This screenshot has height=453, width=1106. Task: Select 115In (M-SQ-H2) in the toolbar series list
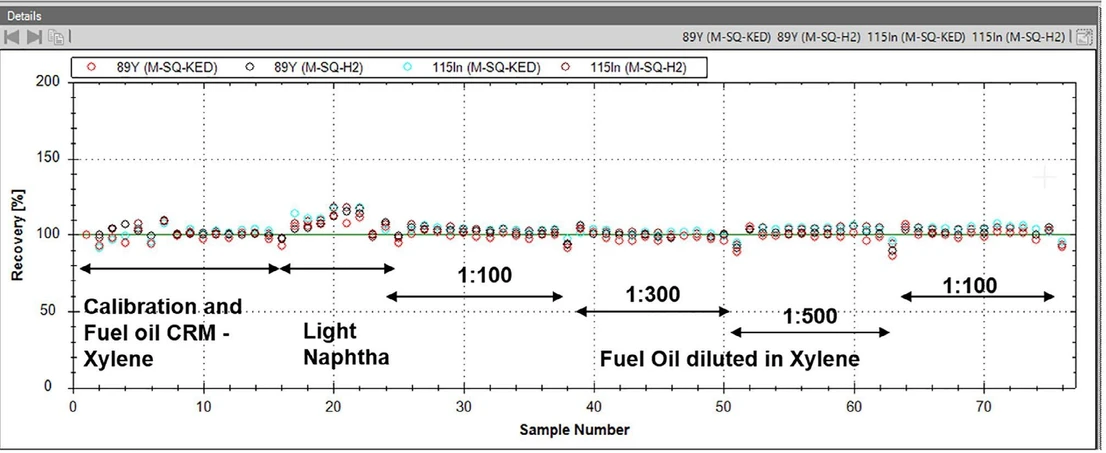1018,37
